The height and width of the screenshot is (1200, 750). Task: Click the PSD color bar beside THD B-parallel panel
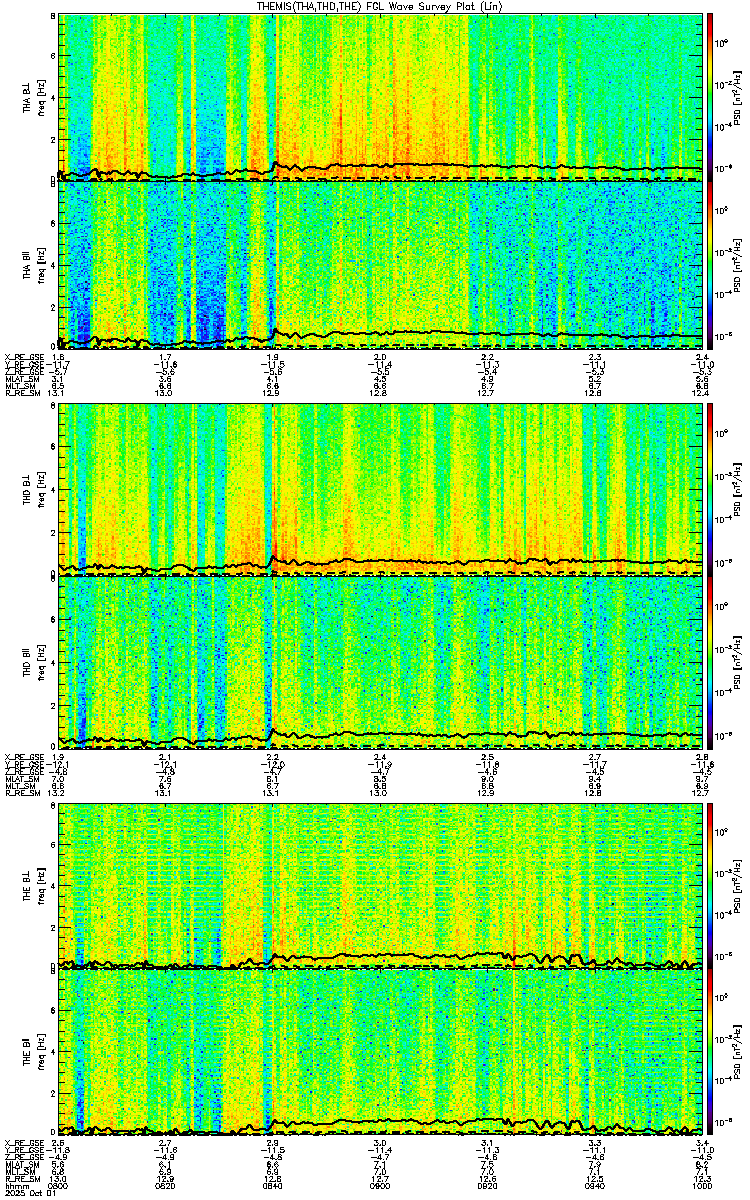(x=711, y=662)
